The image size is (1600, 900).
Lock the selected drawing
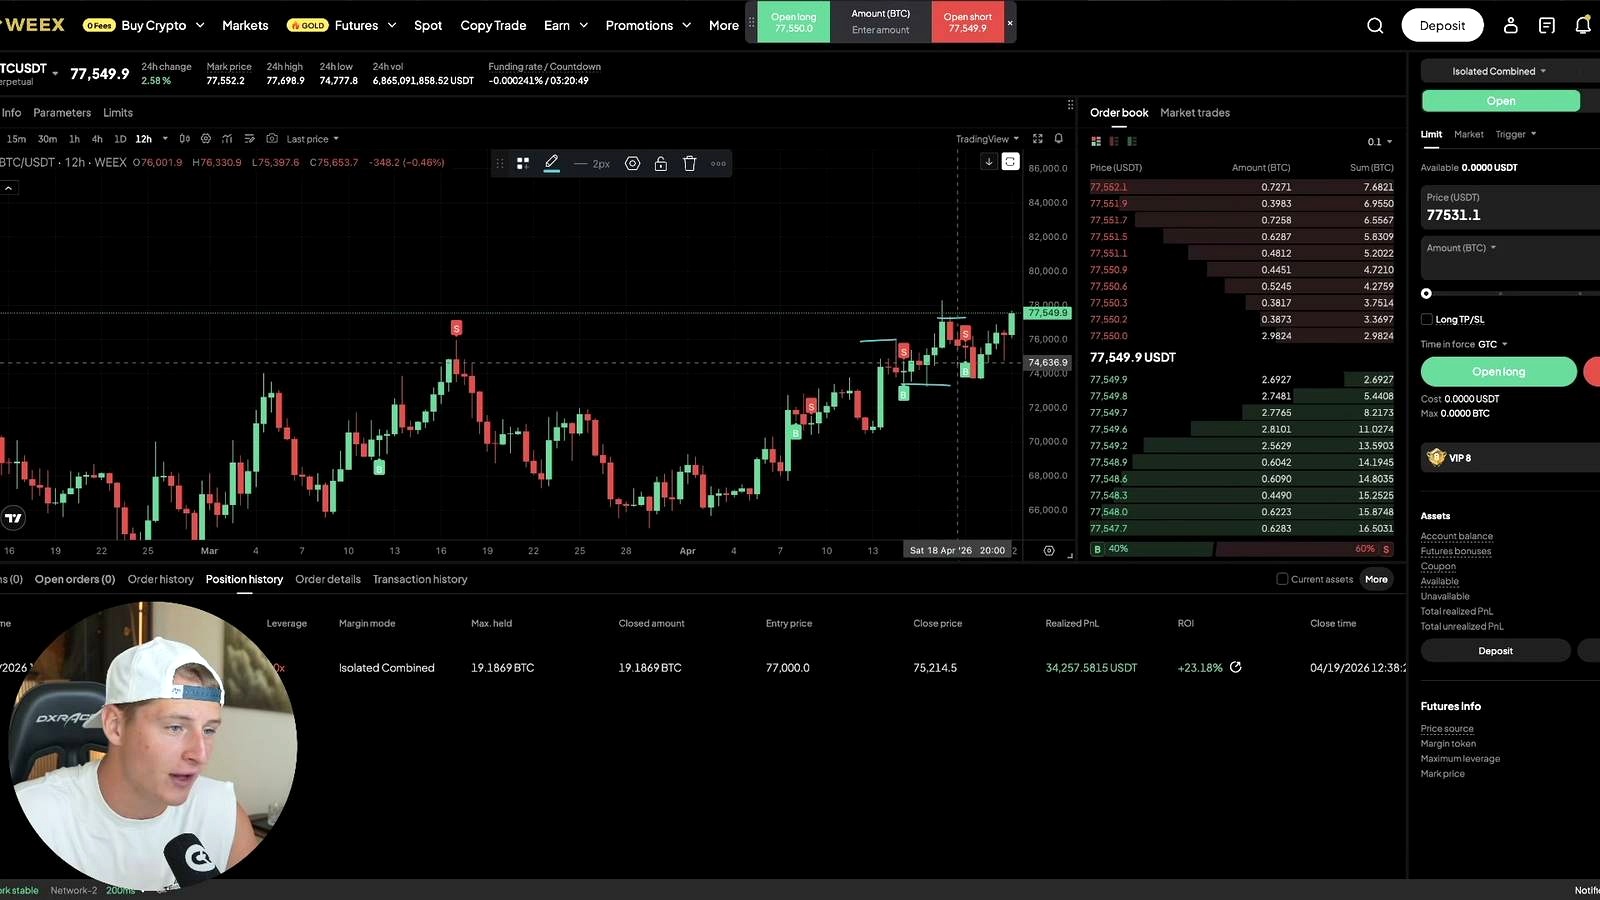click(660, 163)
